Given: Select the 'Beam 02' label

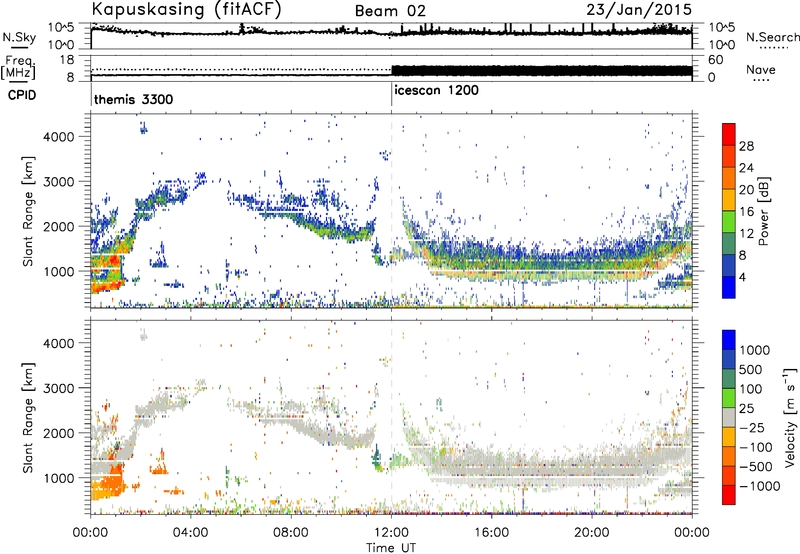Looking at the screenshot, I should click(x=390, y=11).
